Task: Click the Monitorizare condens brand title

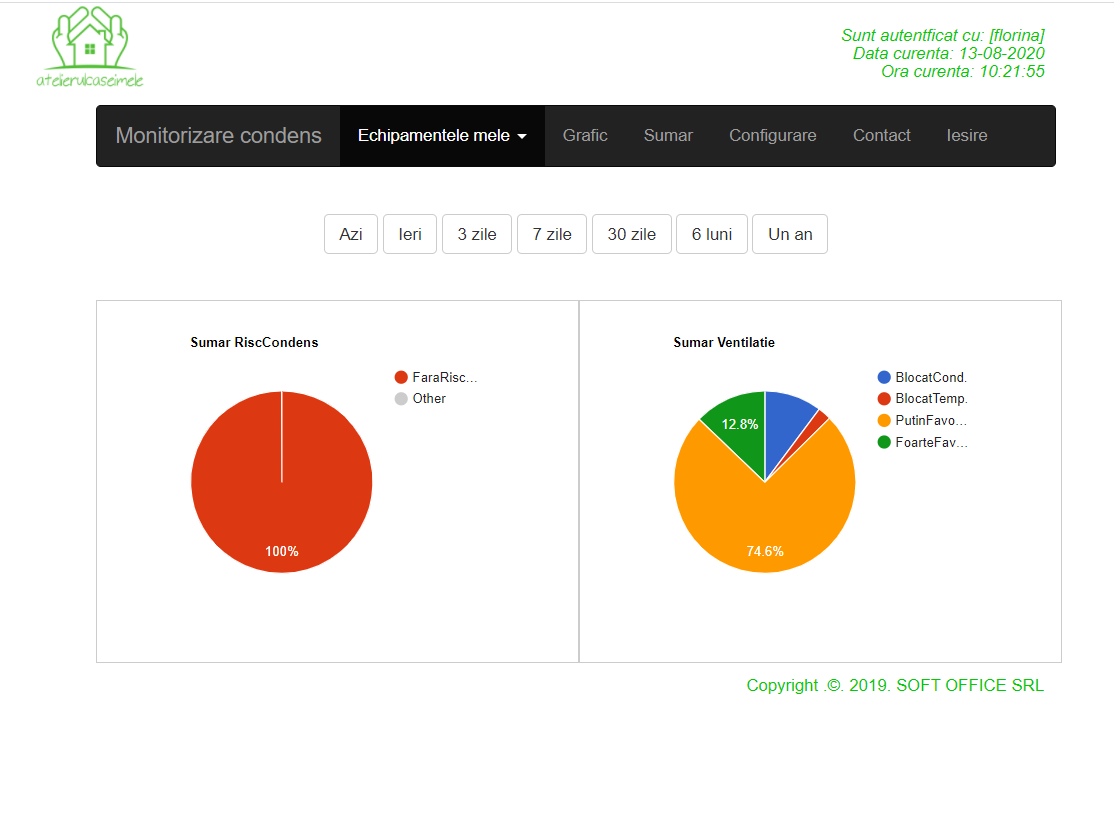Action: (x=219, y=136)
